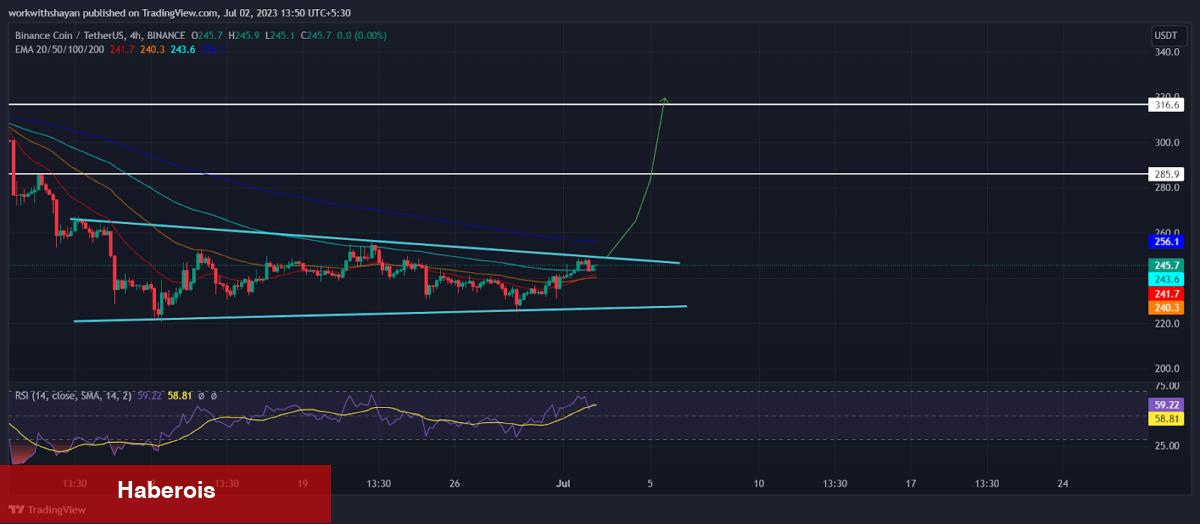This screenshot has height=524, width=1200.
Task: Click the 25.00 RSI axis label
Action: click(1166, 445)
